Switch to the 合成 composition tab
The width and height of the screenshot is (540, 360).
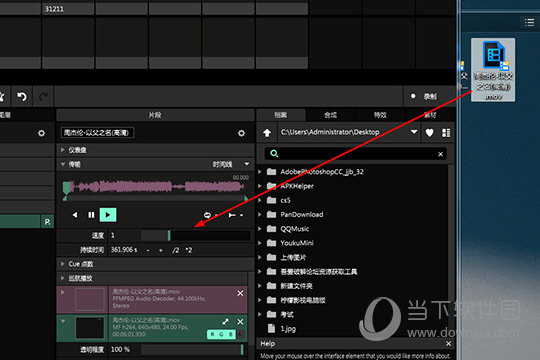(330, 115)
